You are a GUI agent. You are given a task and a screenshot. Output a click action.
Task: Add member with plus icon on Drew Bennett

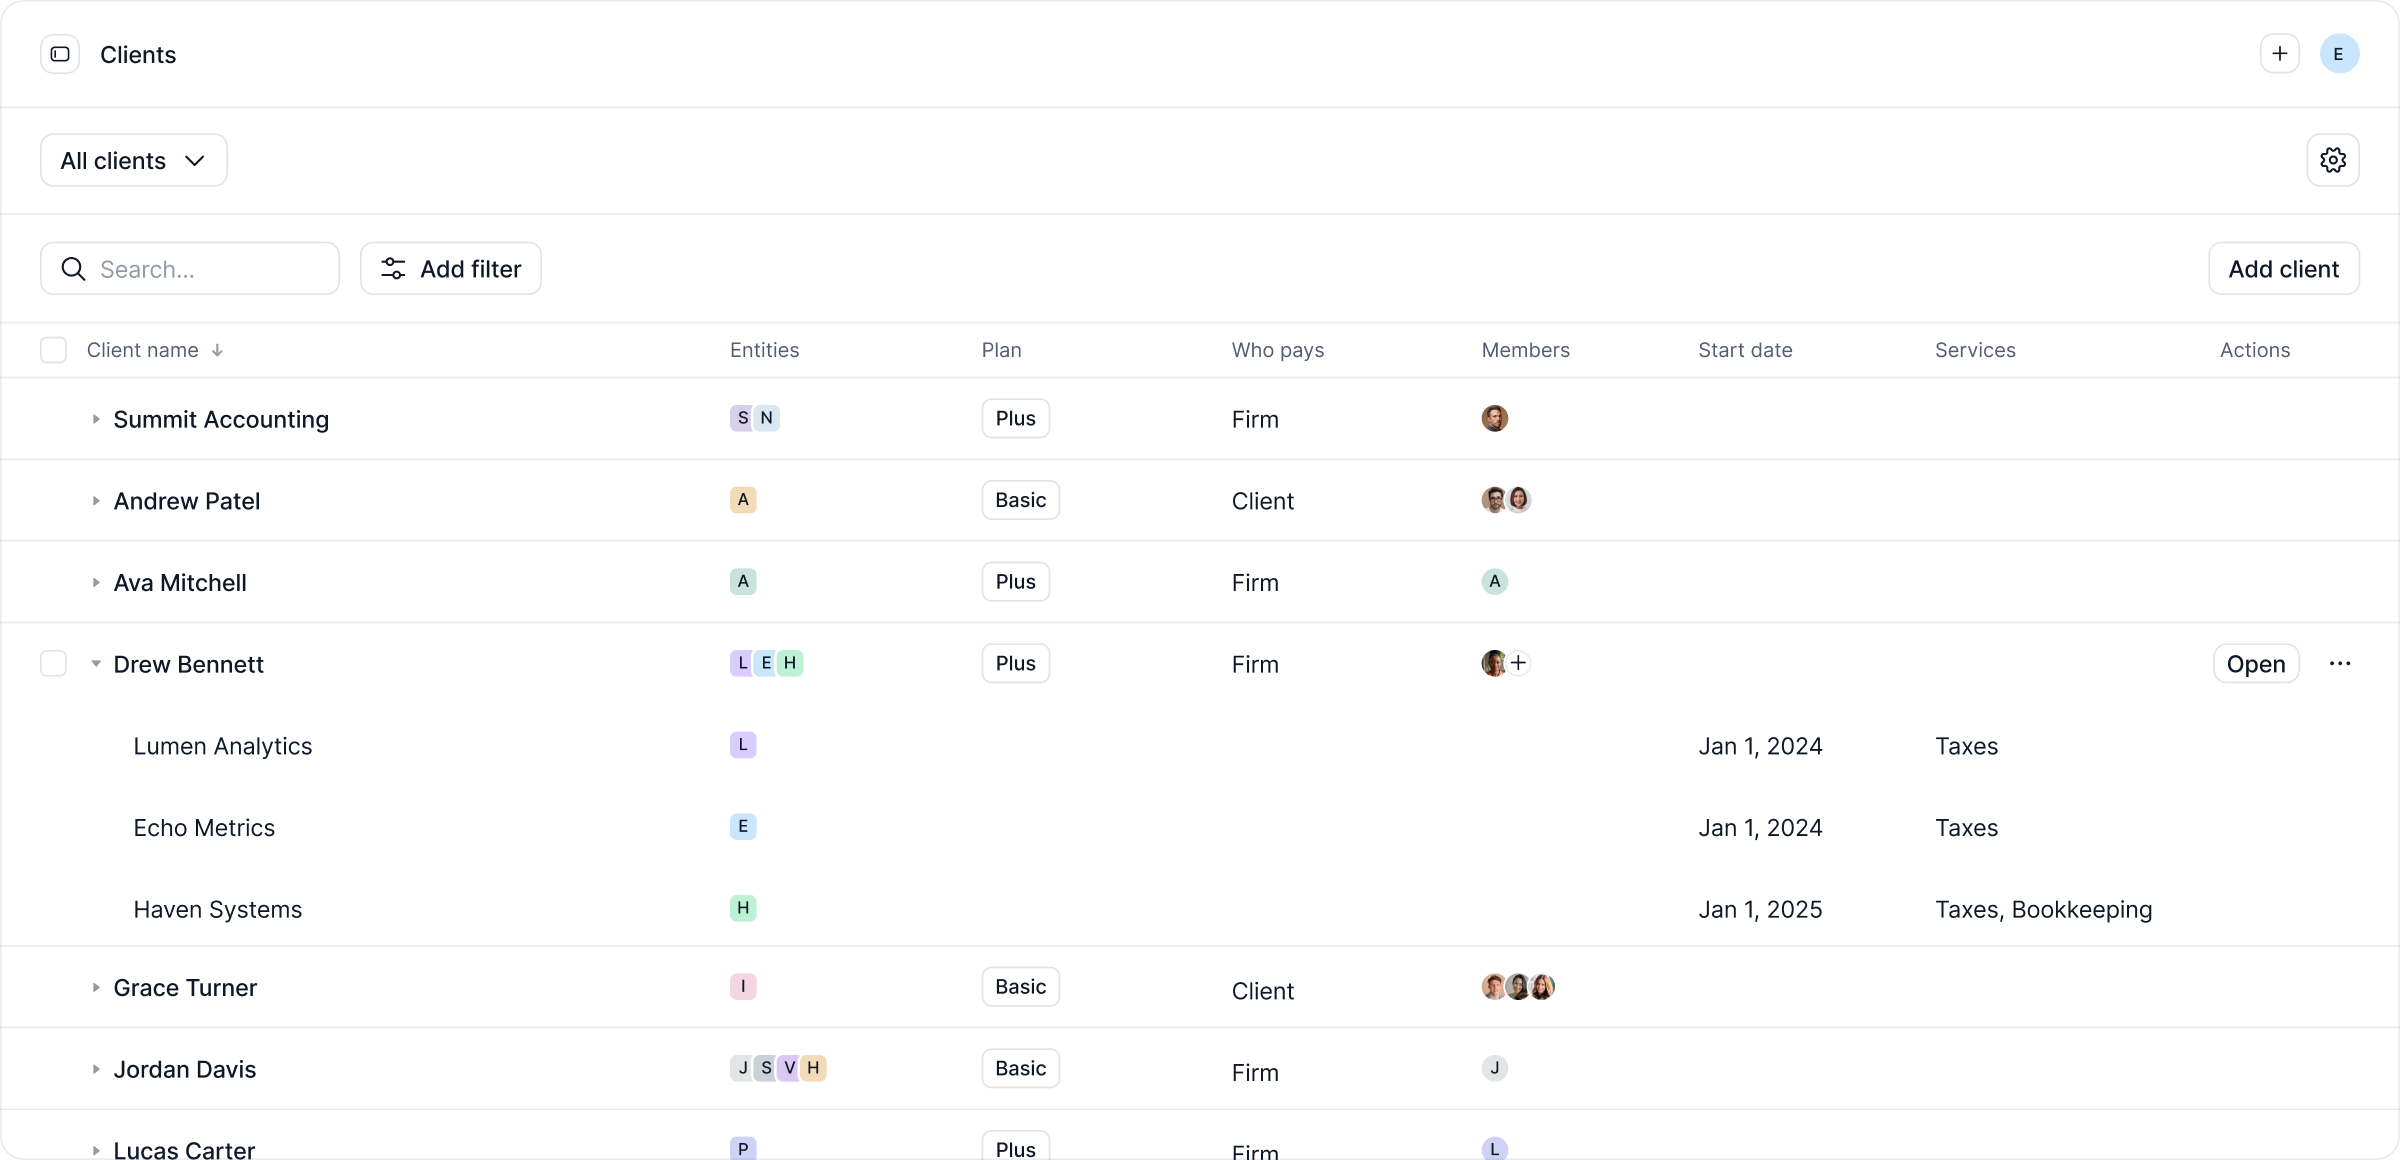click(1518, 663)
